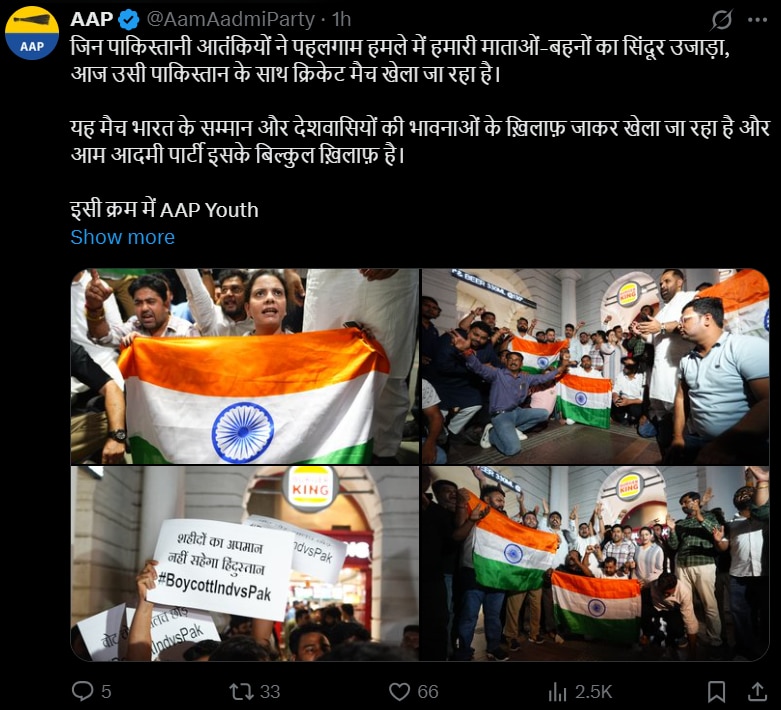Open the Grok explain icon
The image size is (781, 710).
(x=721, y=20)
